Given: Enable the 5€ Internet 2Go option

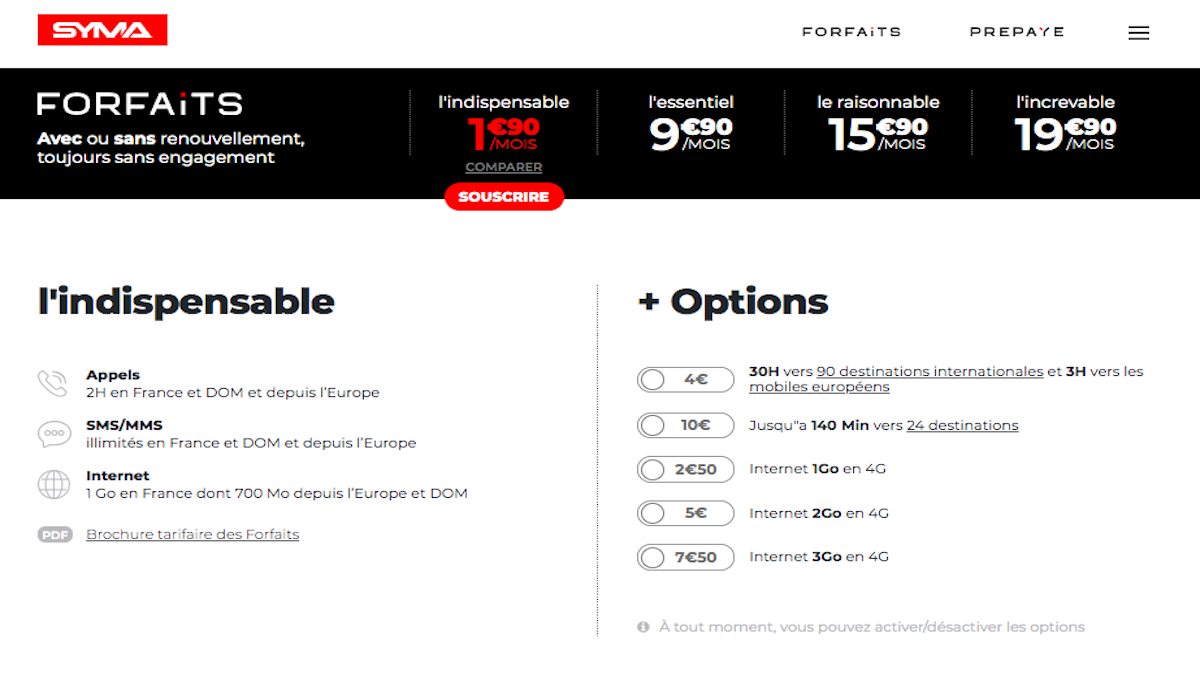Looking at the screenshot, I should pos(685,513).
